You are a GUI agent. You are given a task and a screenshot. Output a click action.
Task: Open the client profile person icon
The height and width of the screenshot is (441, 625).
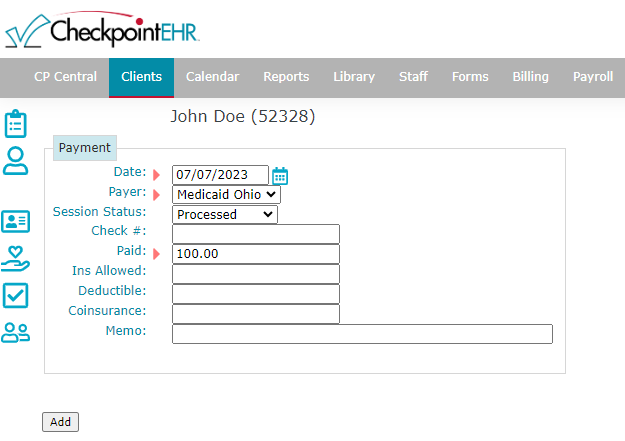pos(16,161)
